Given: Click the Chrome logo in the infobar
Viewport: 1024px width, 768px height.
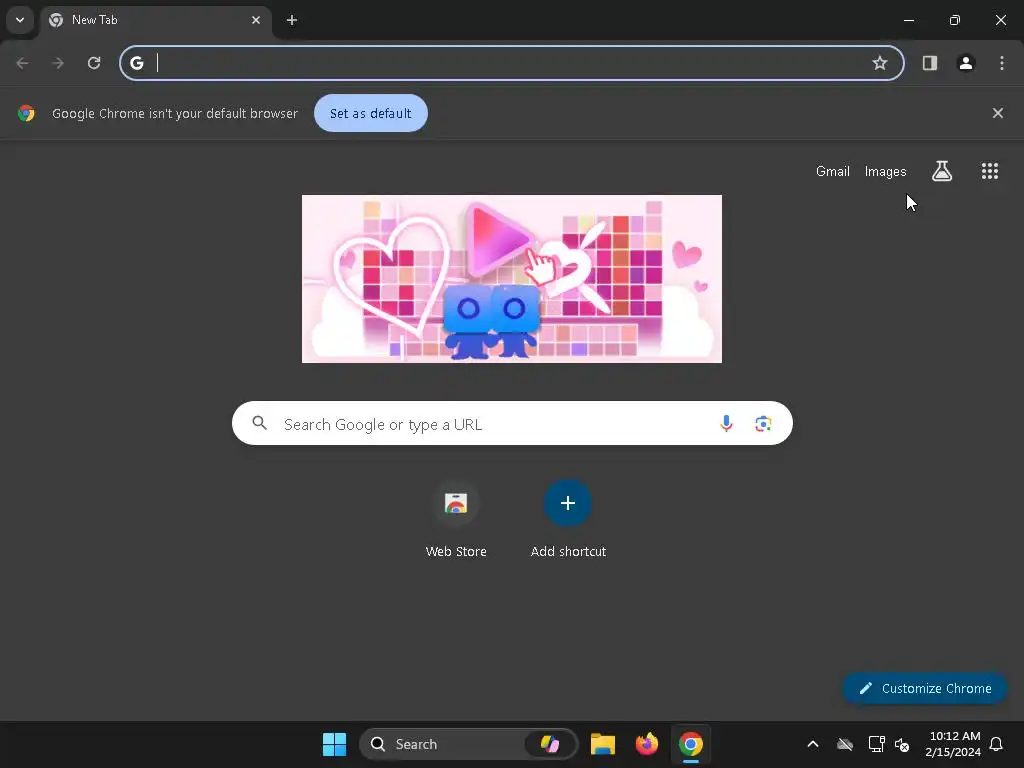Looking at the screenshot, I should 26,113.
